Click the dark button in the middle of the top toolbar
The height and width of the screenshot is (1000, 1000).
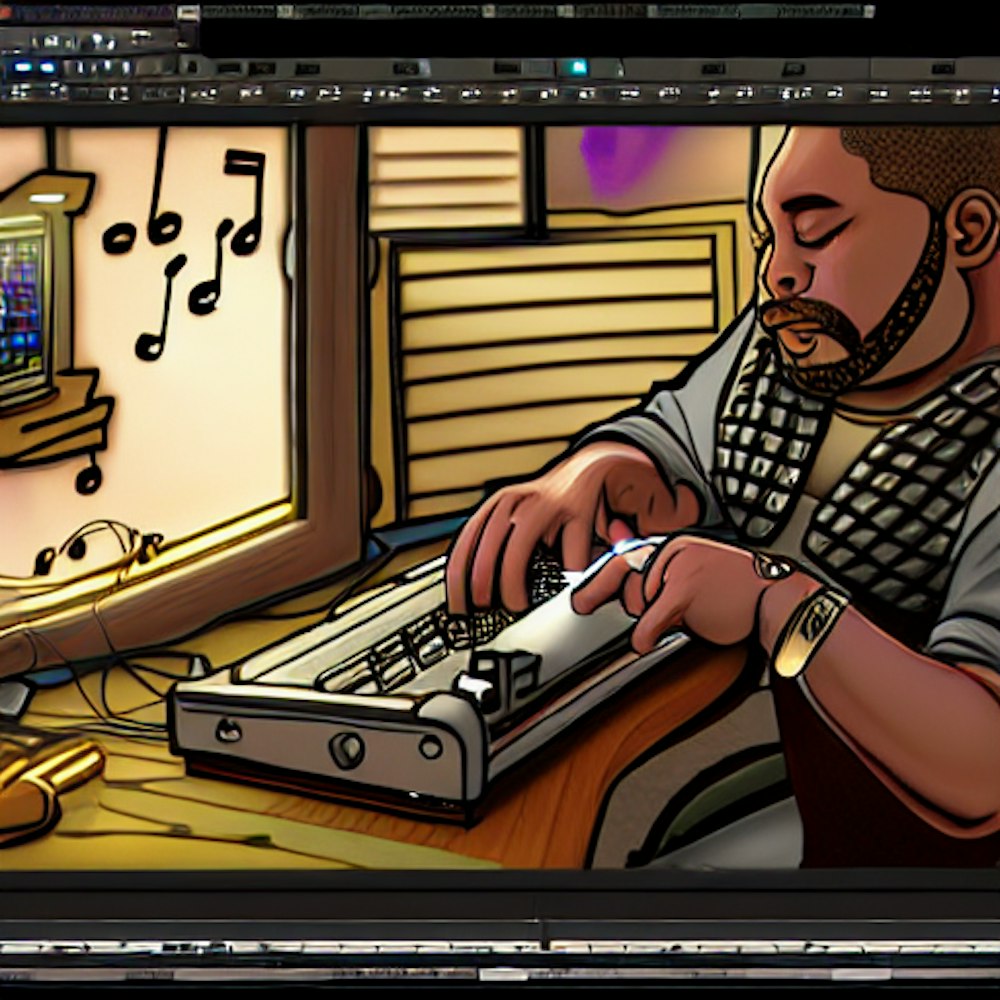406,68
